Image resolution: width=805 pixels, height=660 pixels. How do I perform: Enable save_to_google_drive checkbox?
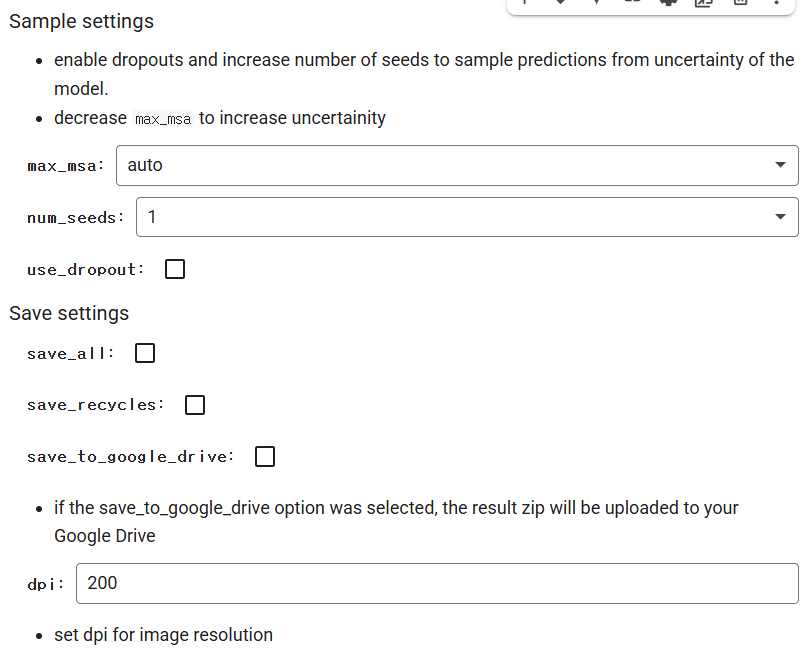point(265,456)
